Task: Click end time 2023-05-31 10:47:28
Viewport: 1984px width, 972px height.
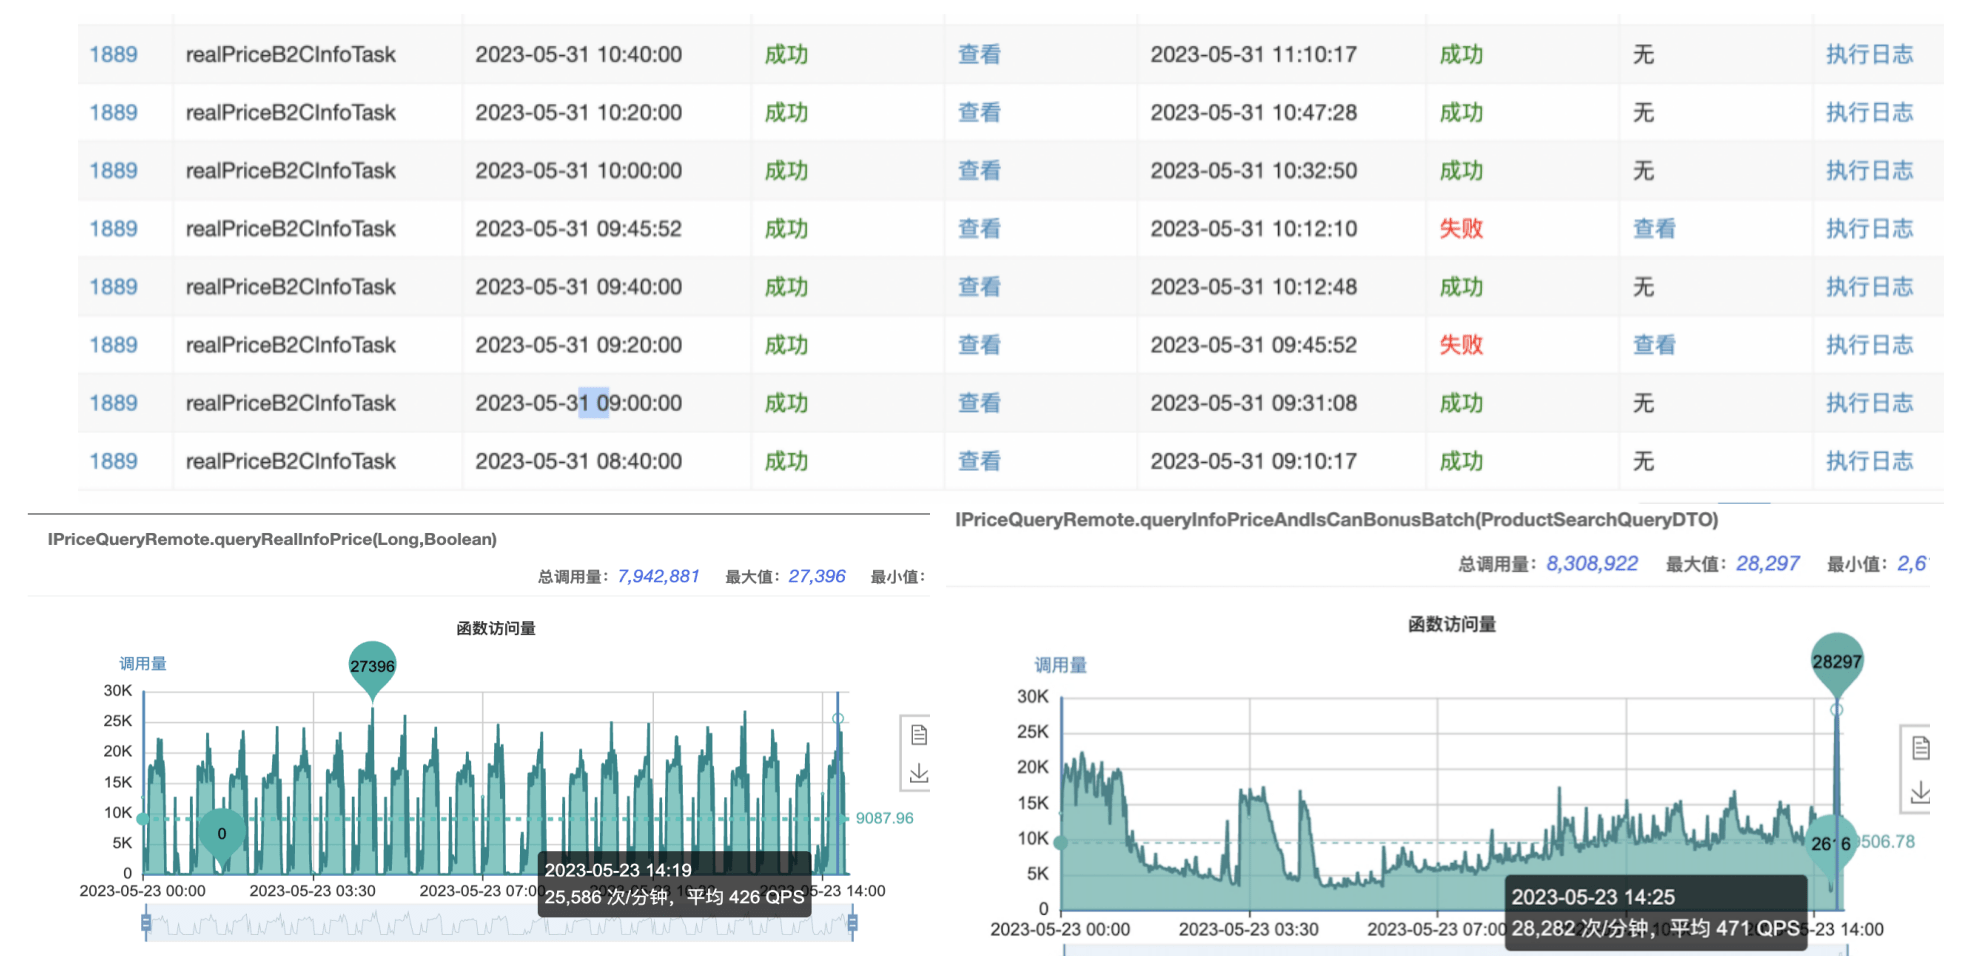Action: tap(1253, 112)
